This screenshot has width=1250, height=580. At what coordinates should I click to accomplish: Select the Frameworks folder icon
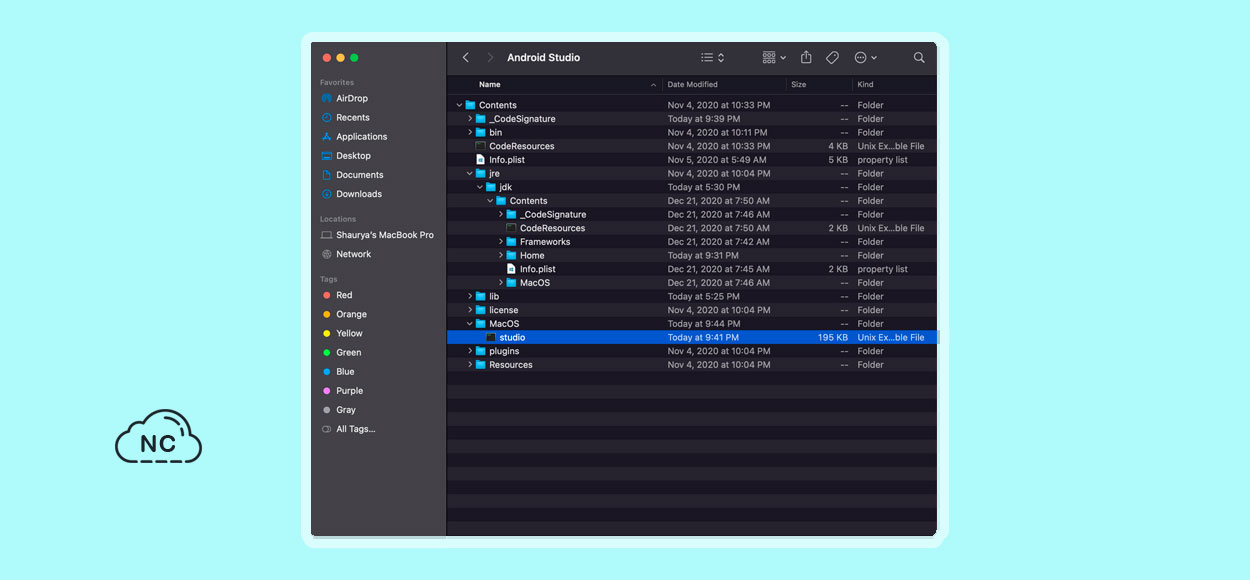point(511,242)
